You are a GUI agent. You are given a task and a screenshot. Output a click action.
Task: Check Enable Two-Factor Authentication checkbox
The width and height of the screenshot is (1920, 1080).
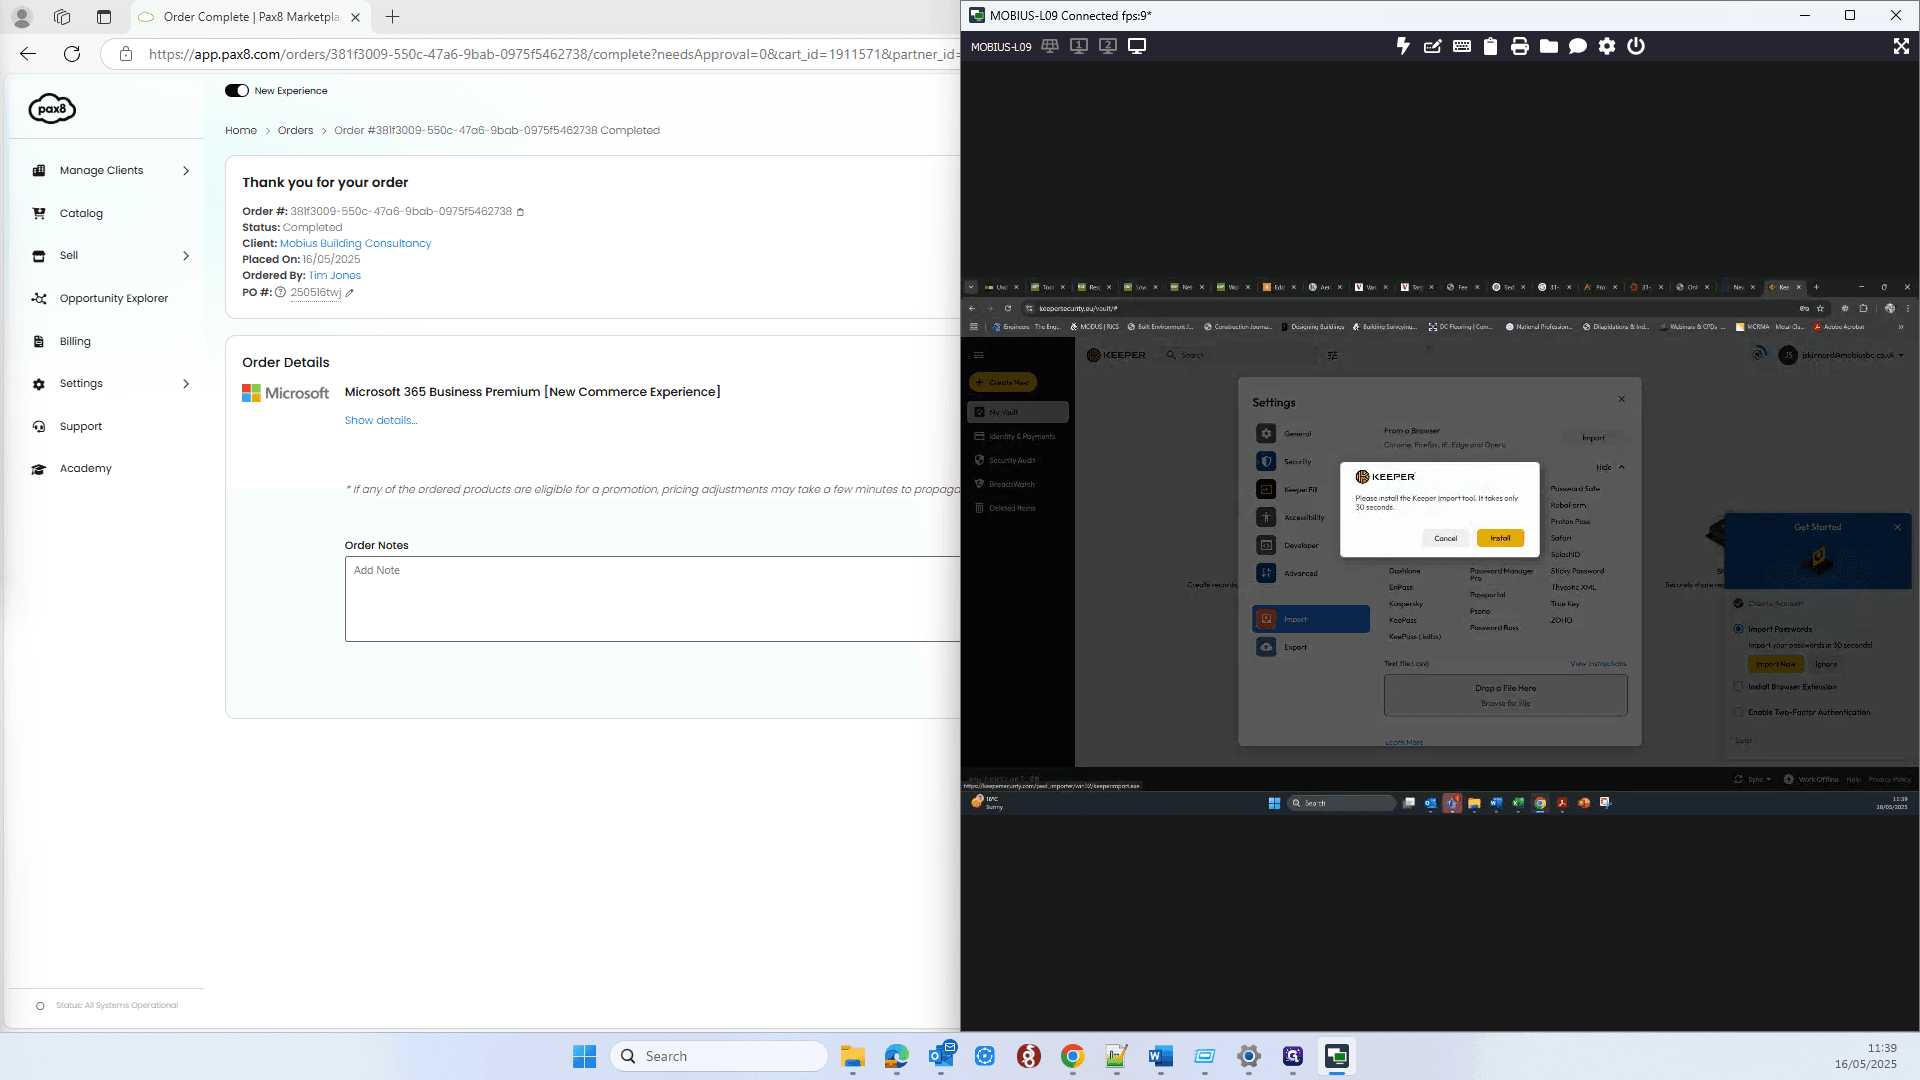tap(1739, 712)
